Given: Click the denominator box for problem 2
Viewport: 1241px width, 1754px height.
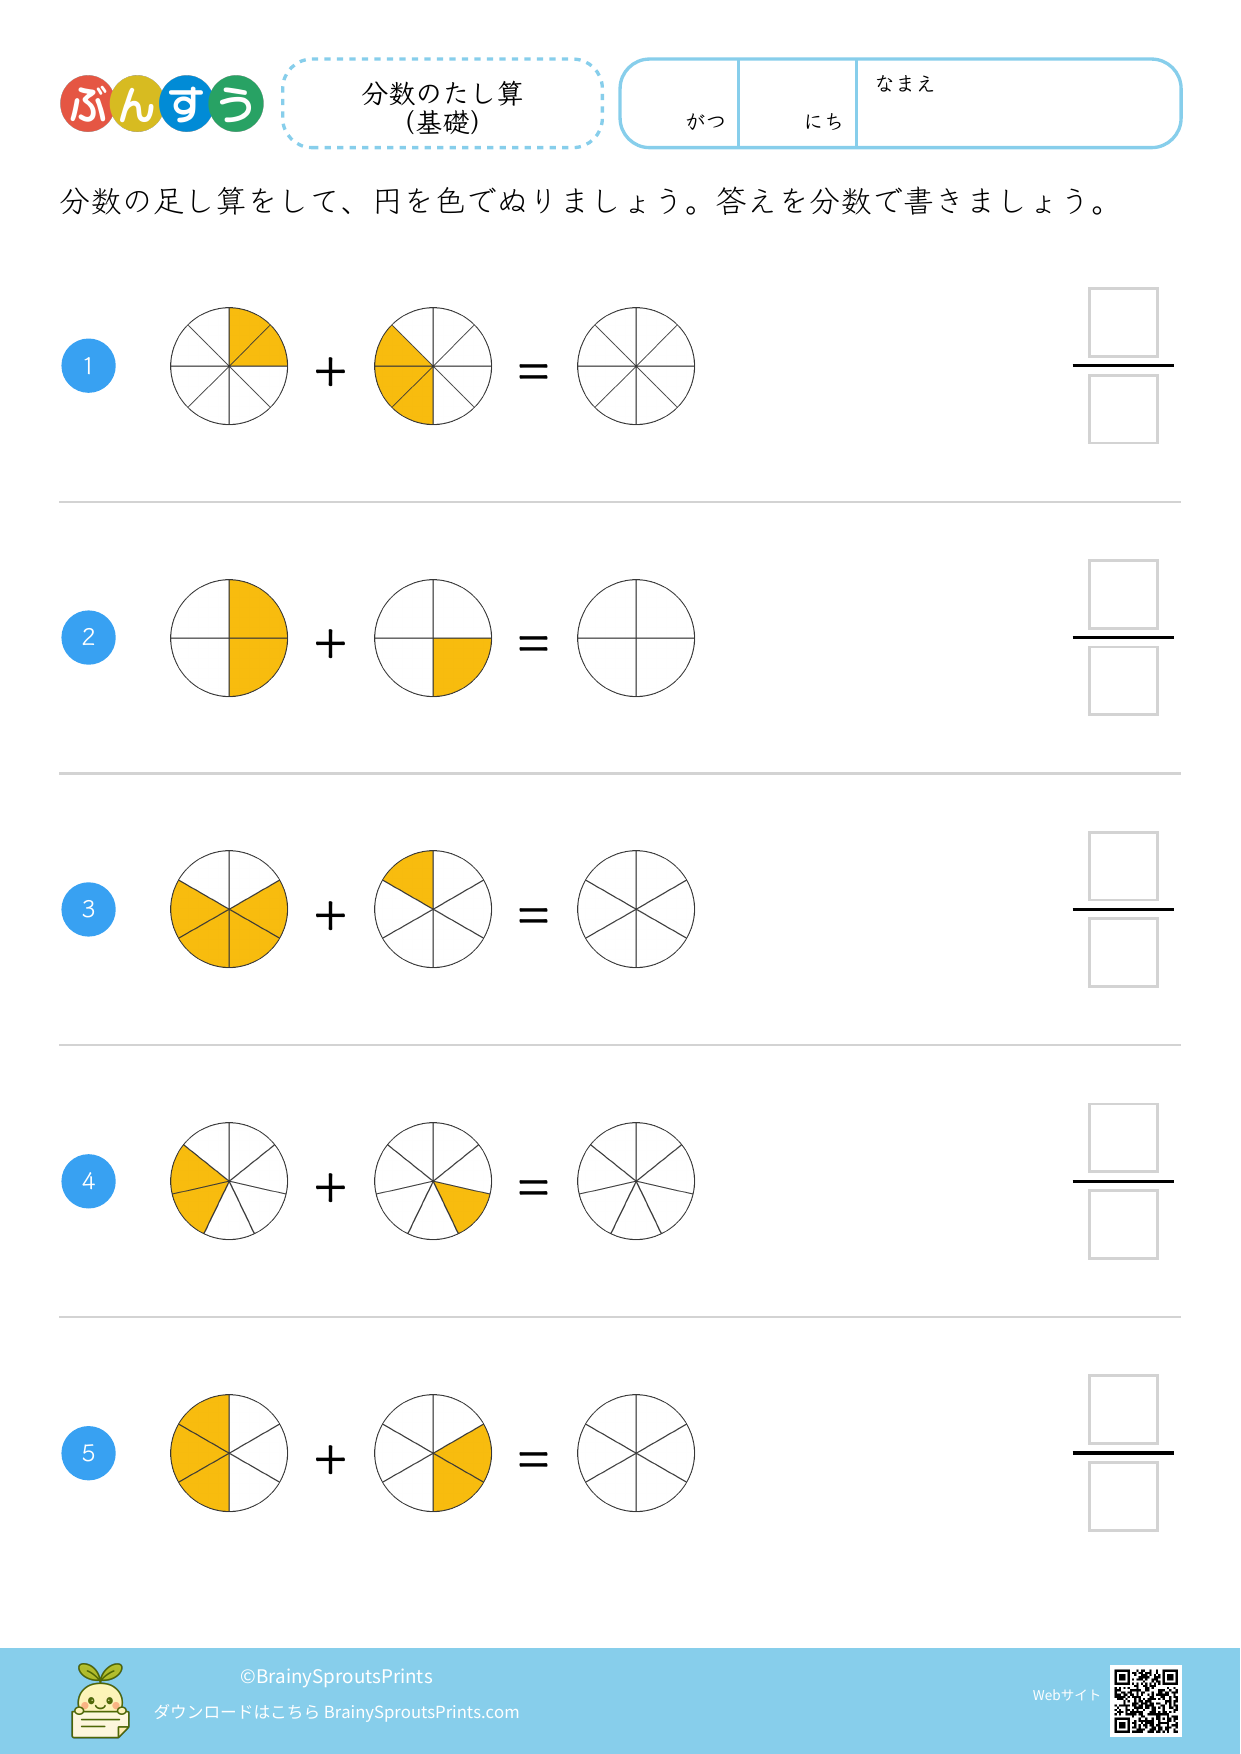Looking at the screenshot, I should coord(1123,681).
